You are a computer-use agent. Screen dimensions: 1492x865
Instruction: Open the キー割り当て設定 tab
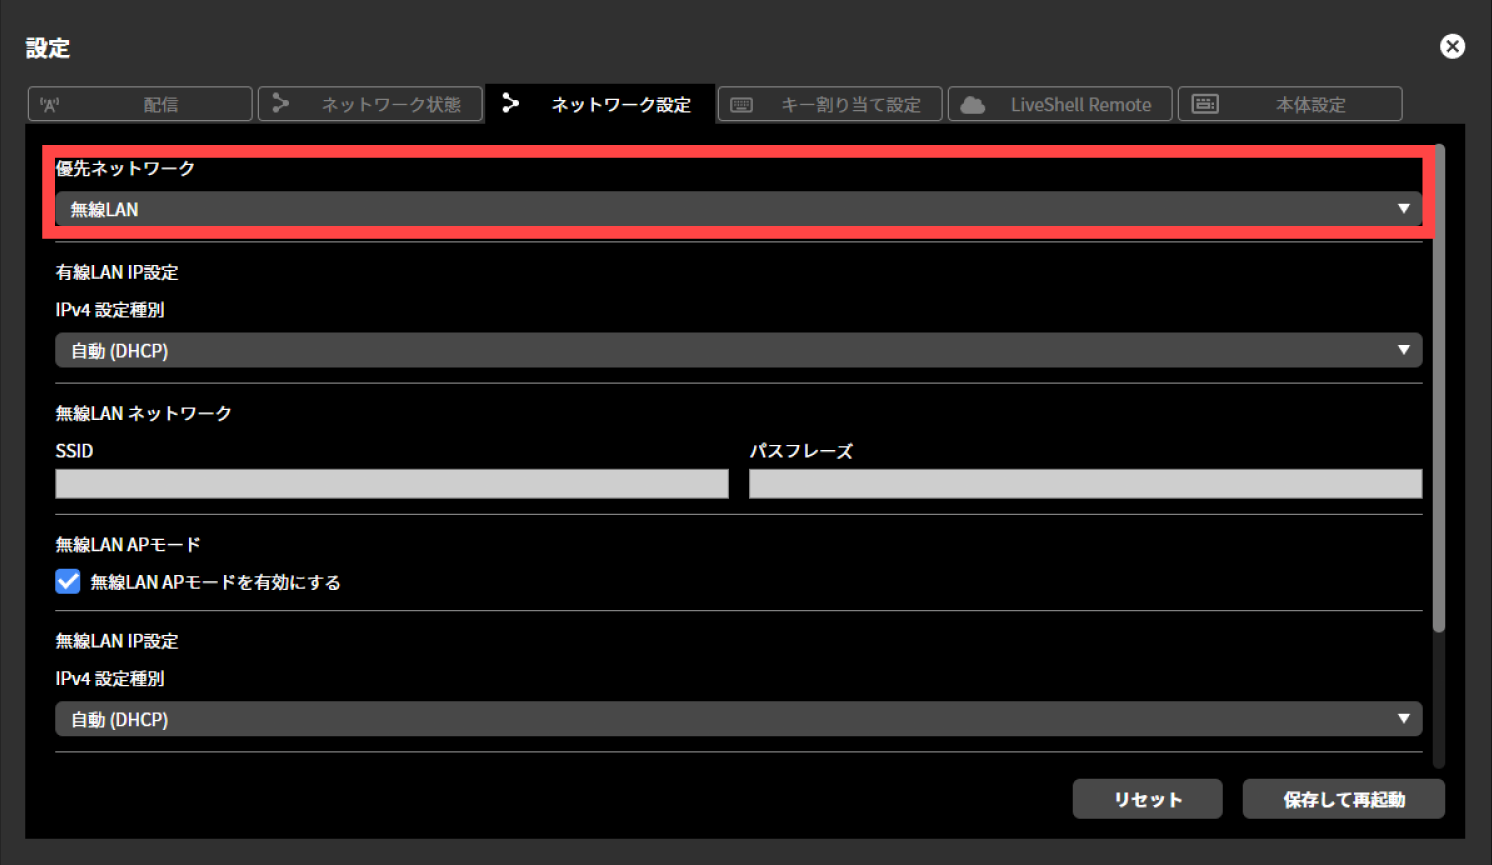tap(829, 103)
